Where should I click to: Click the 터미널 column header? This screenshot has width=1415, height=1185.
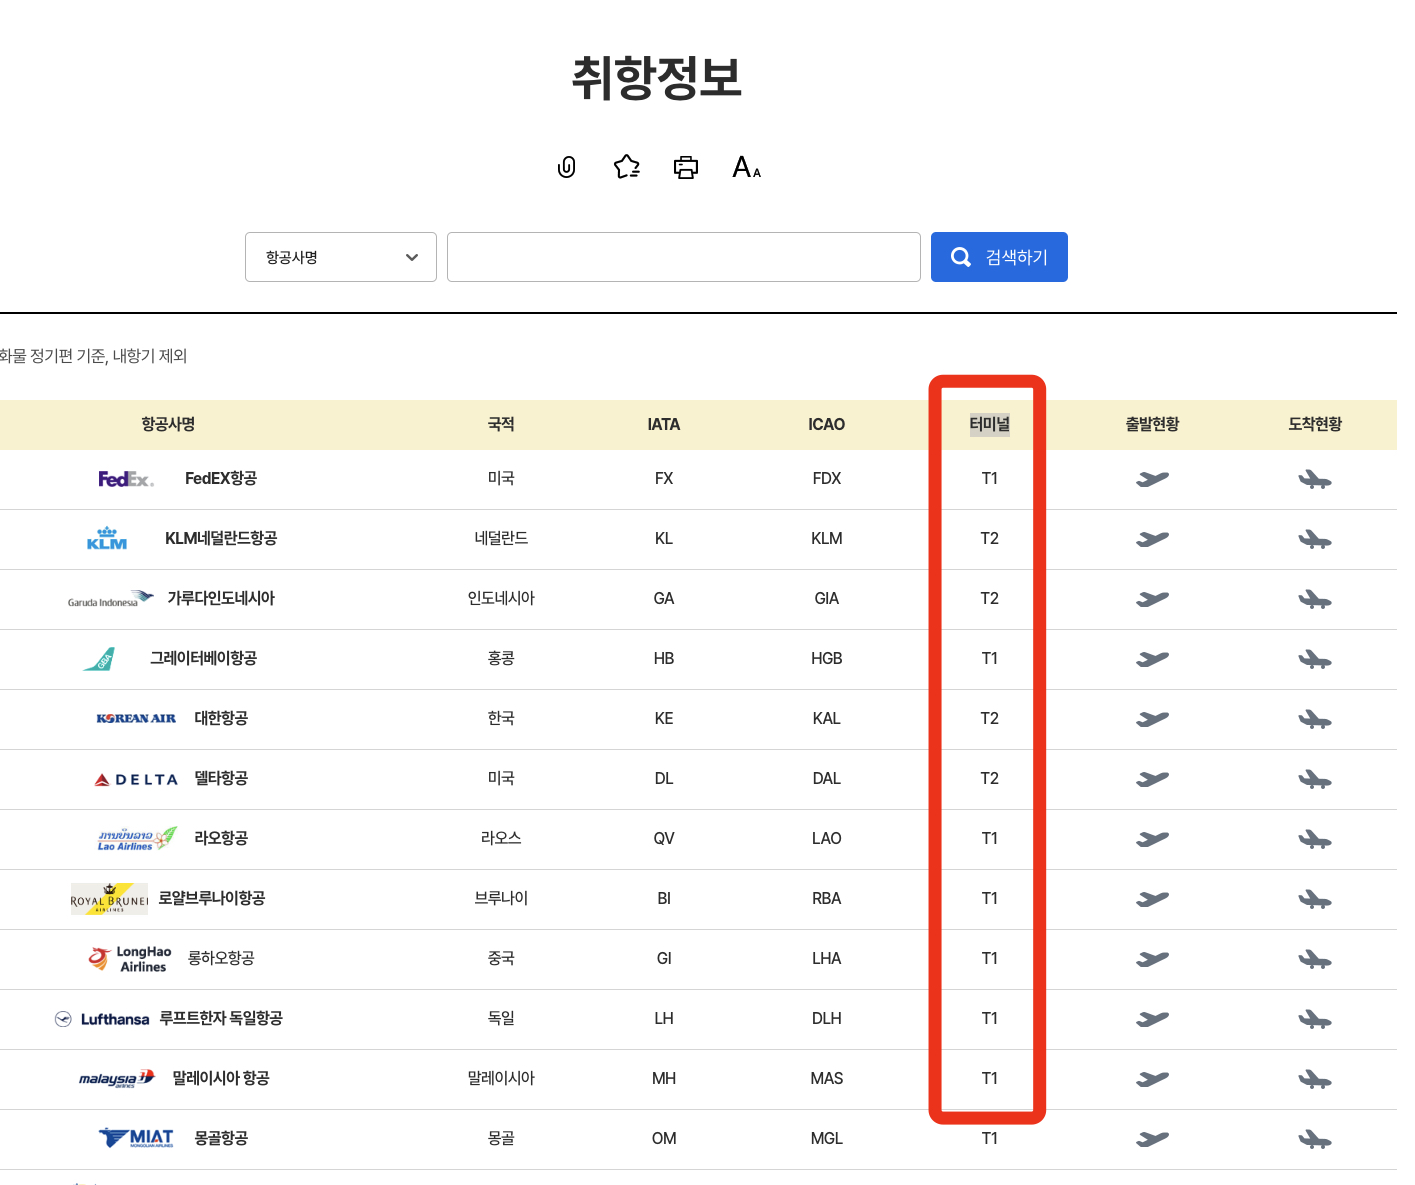(989, 424)
